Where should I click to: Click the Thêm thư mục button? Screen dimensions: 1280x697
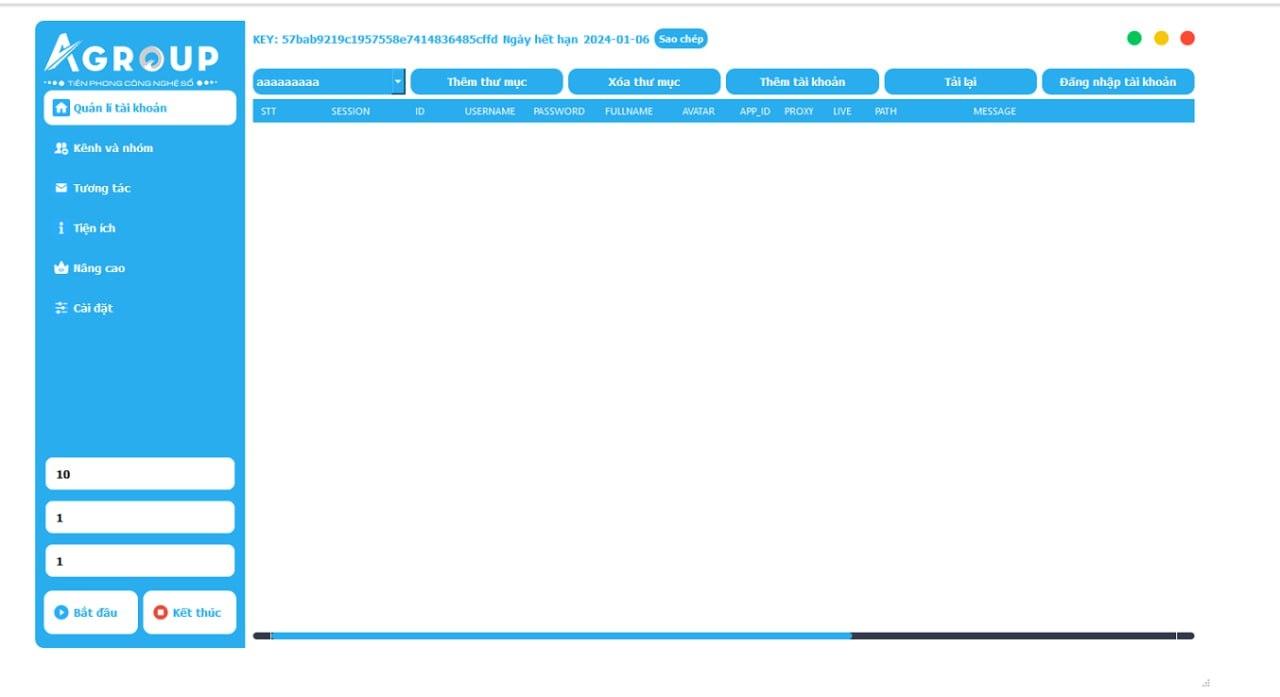pyautogui.click(x=487, y=82)
